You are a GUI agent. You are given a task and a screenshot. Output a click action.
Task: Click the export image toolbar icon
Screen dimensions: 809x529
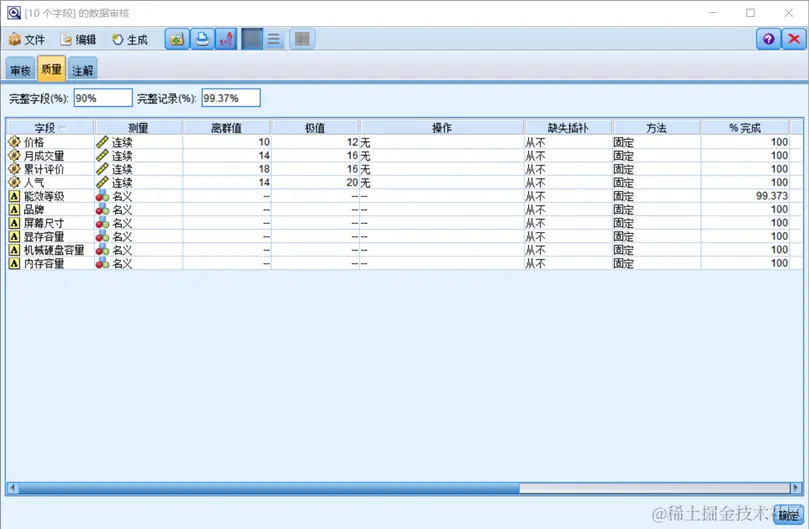177,39
